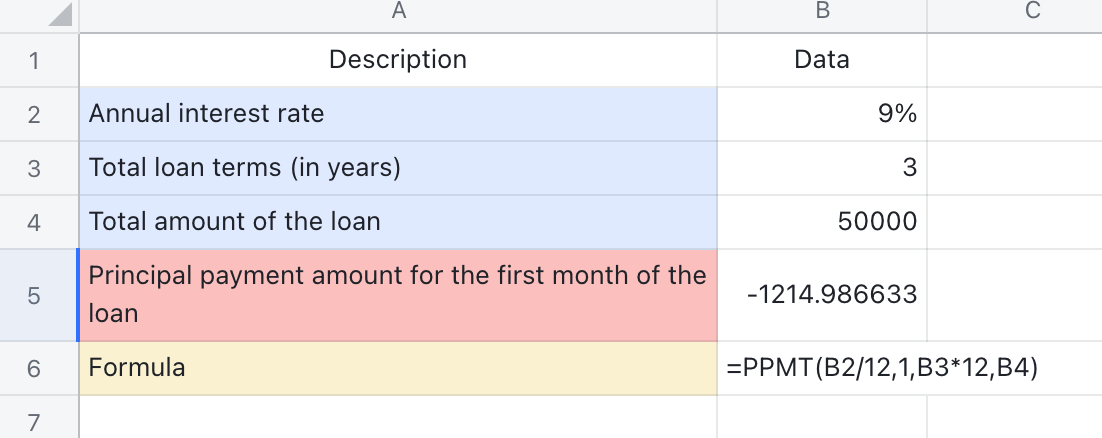Select the cell with value 50000
1102x438 pixels.
point(822,222)
